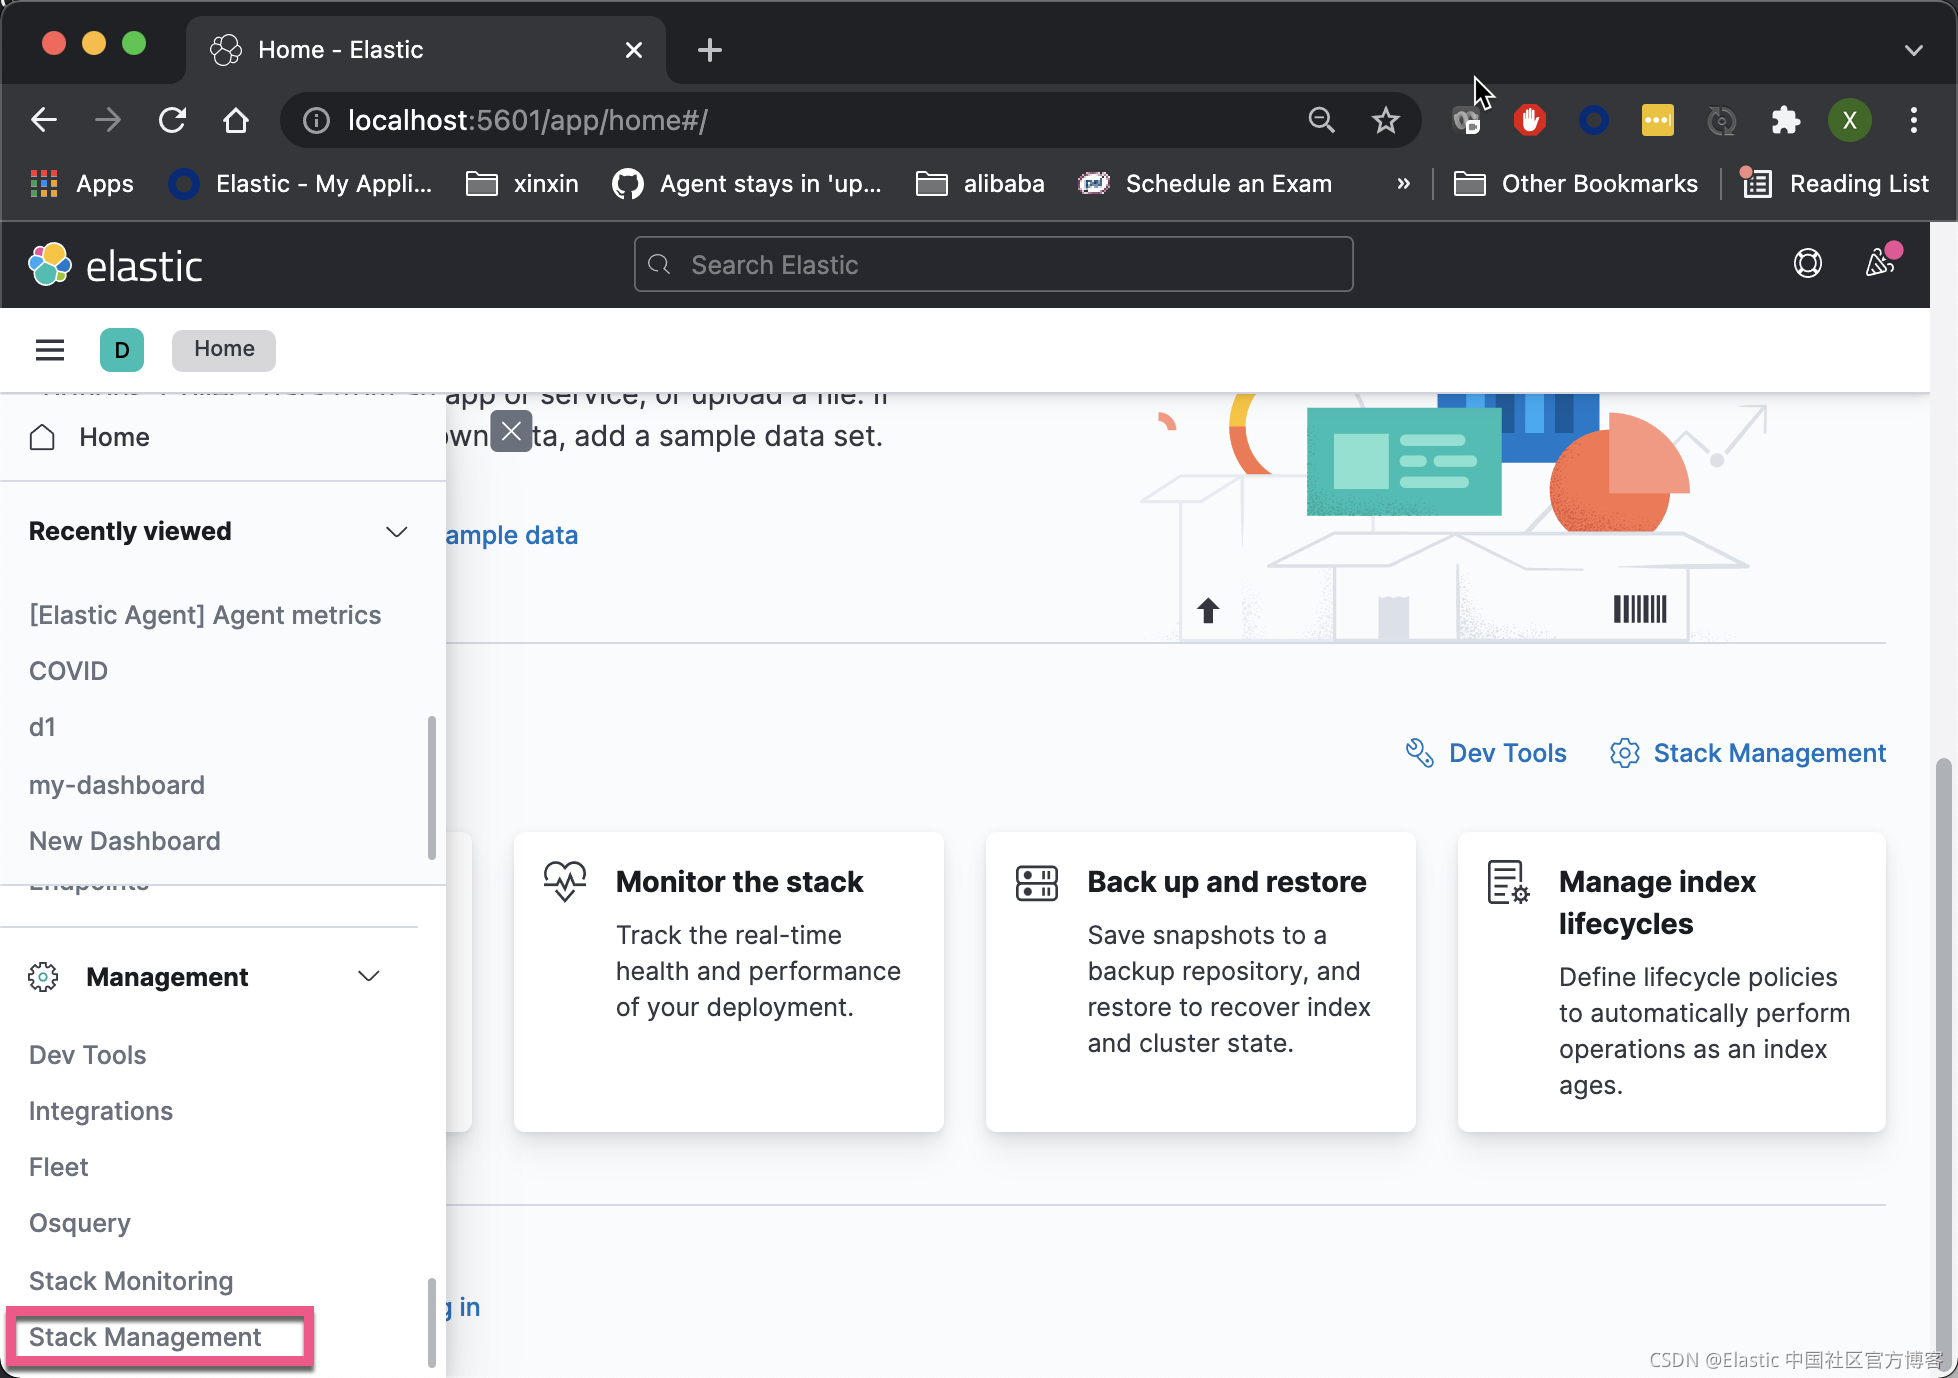Collapse the Recently viewed section
The image size is (1958, 1378).
[x=396, y=531]
